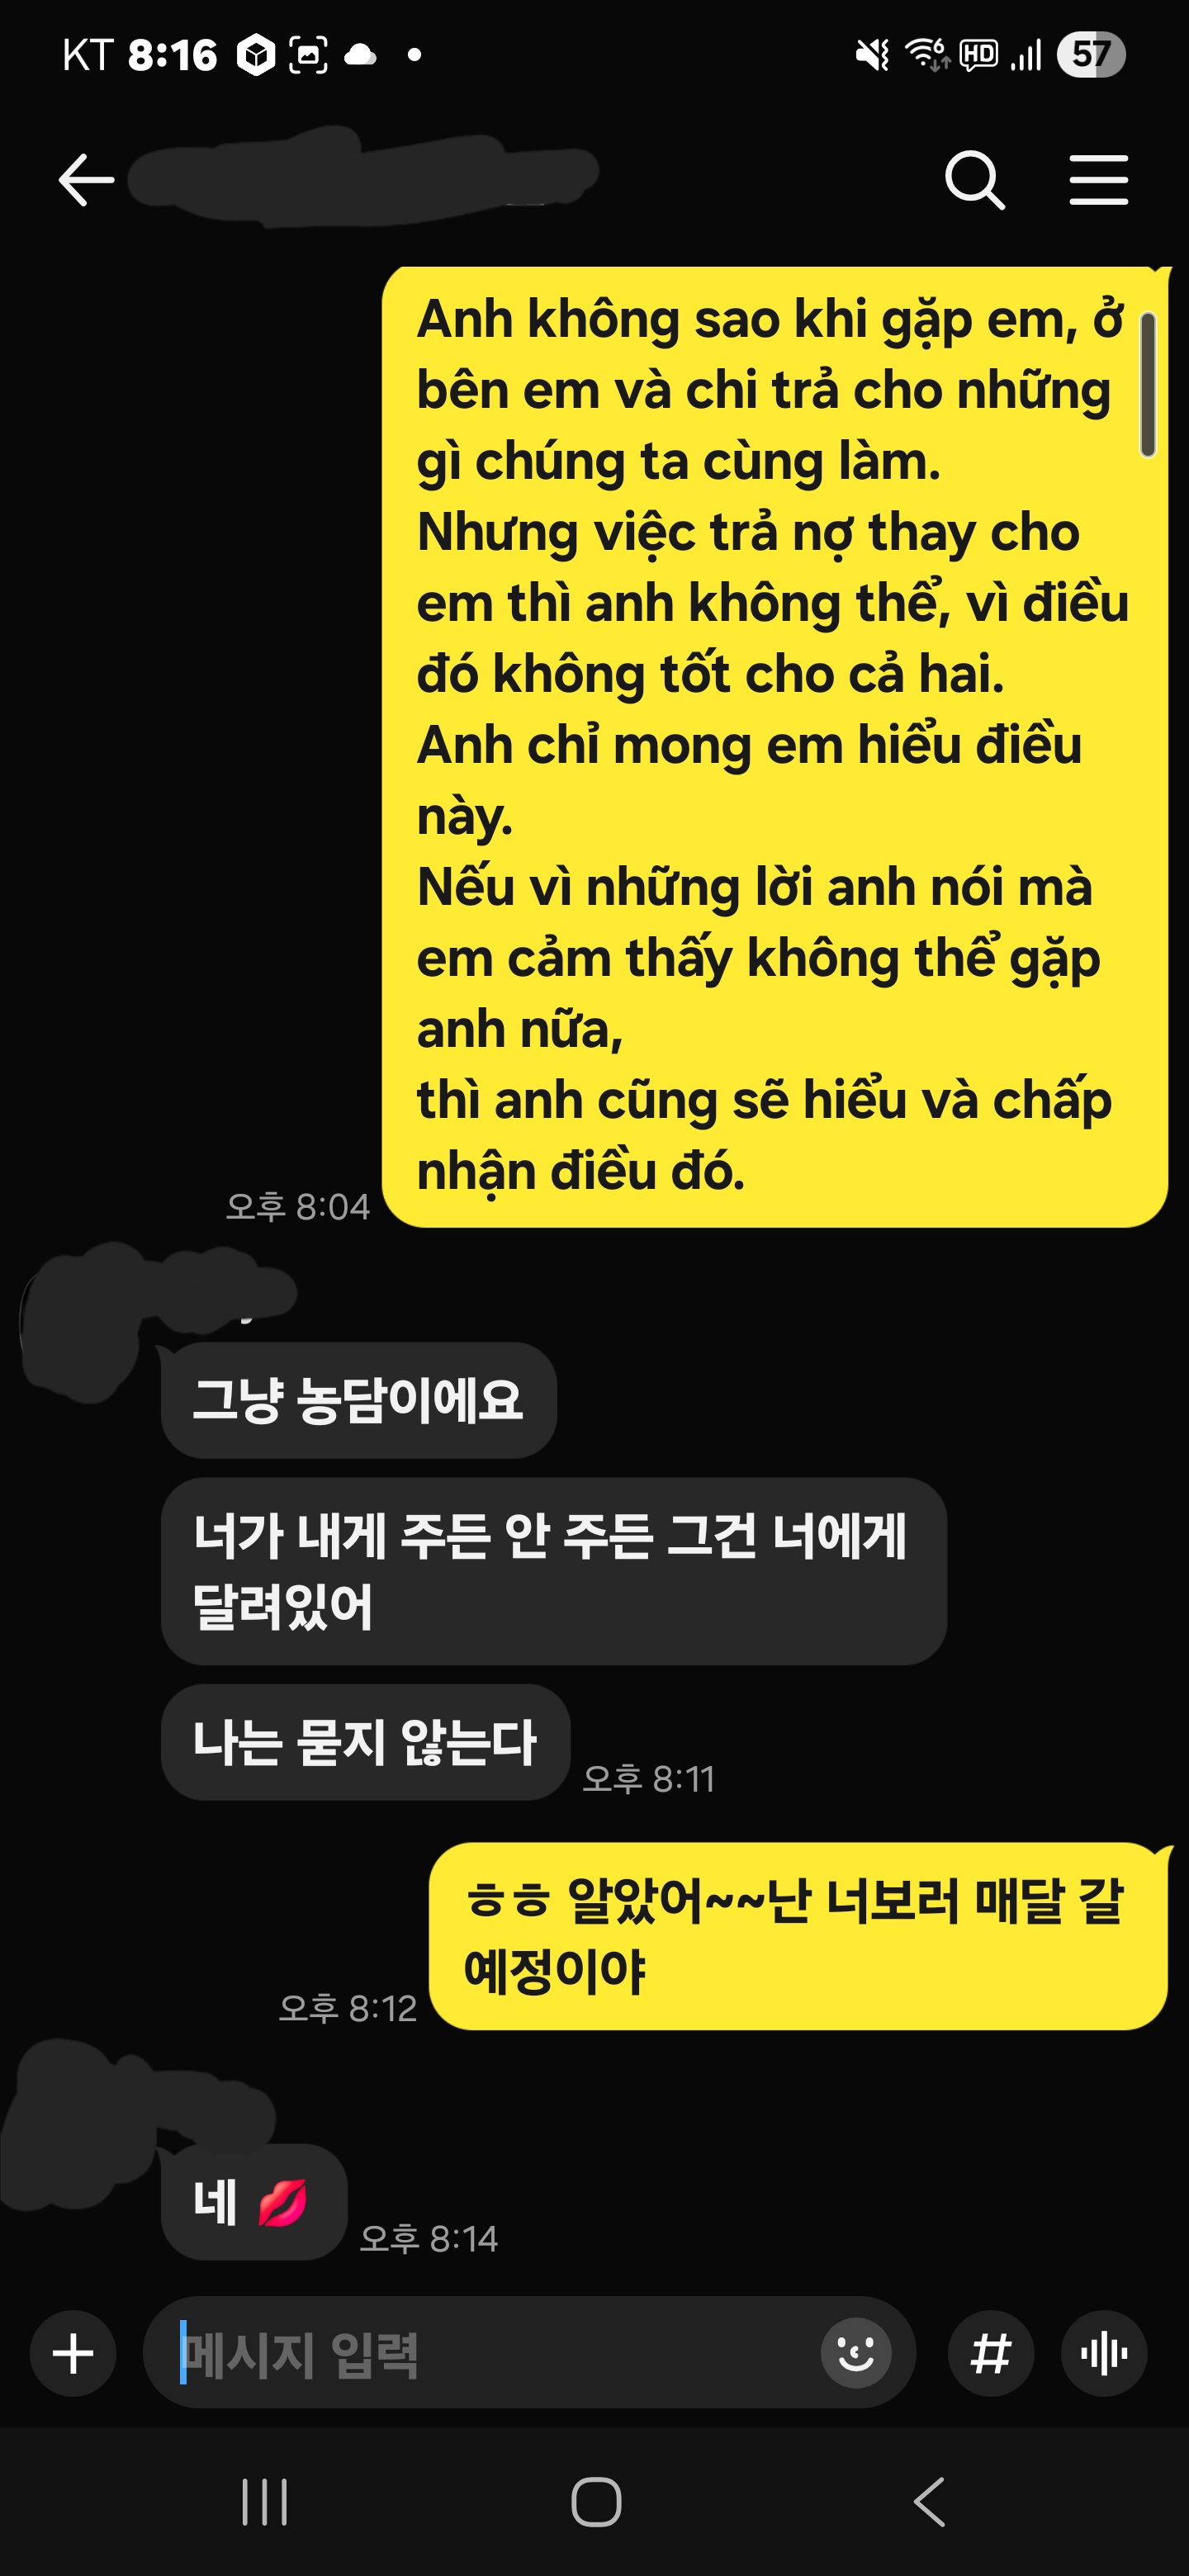Tap the Android recent apps button
Screen dimensions: 1189x2576
point(265,2502)
